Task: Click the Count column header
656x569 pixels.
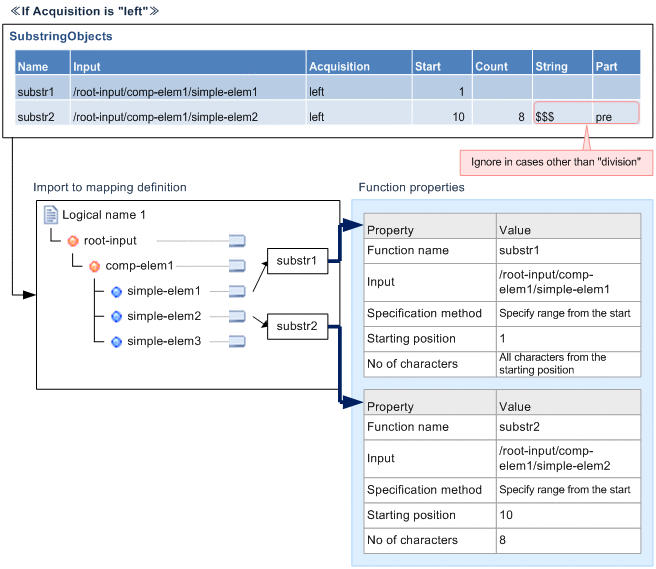Action: click(x=502, y=62)
